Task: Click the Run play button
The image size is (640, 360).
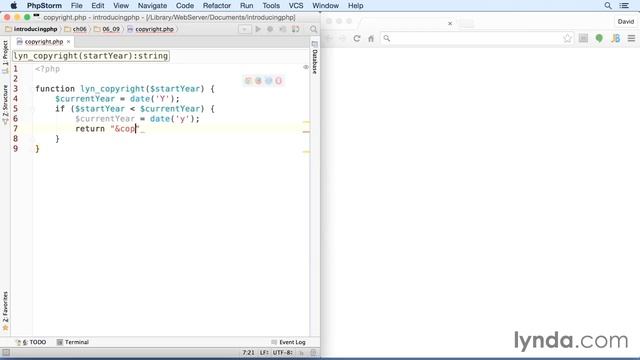Action: click(x=258, y=29)
